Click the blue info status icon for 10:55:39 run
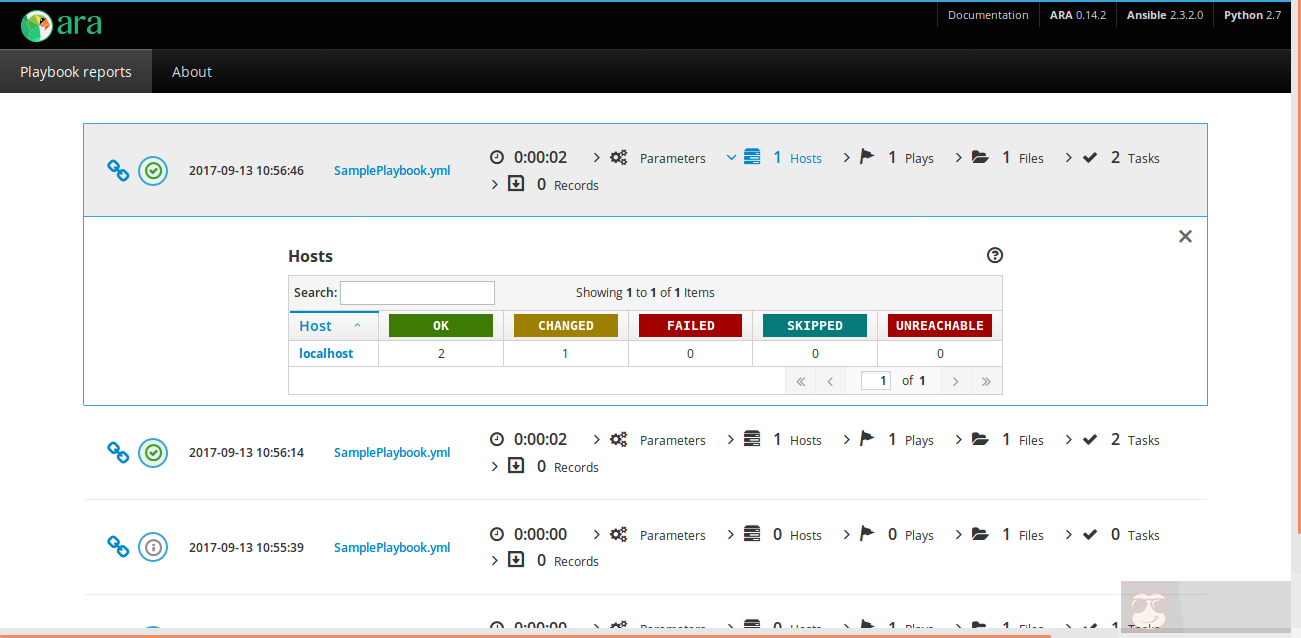1301x638 pixels. pos(152,546)
